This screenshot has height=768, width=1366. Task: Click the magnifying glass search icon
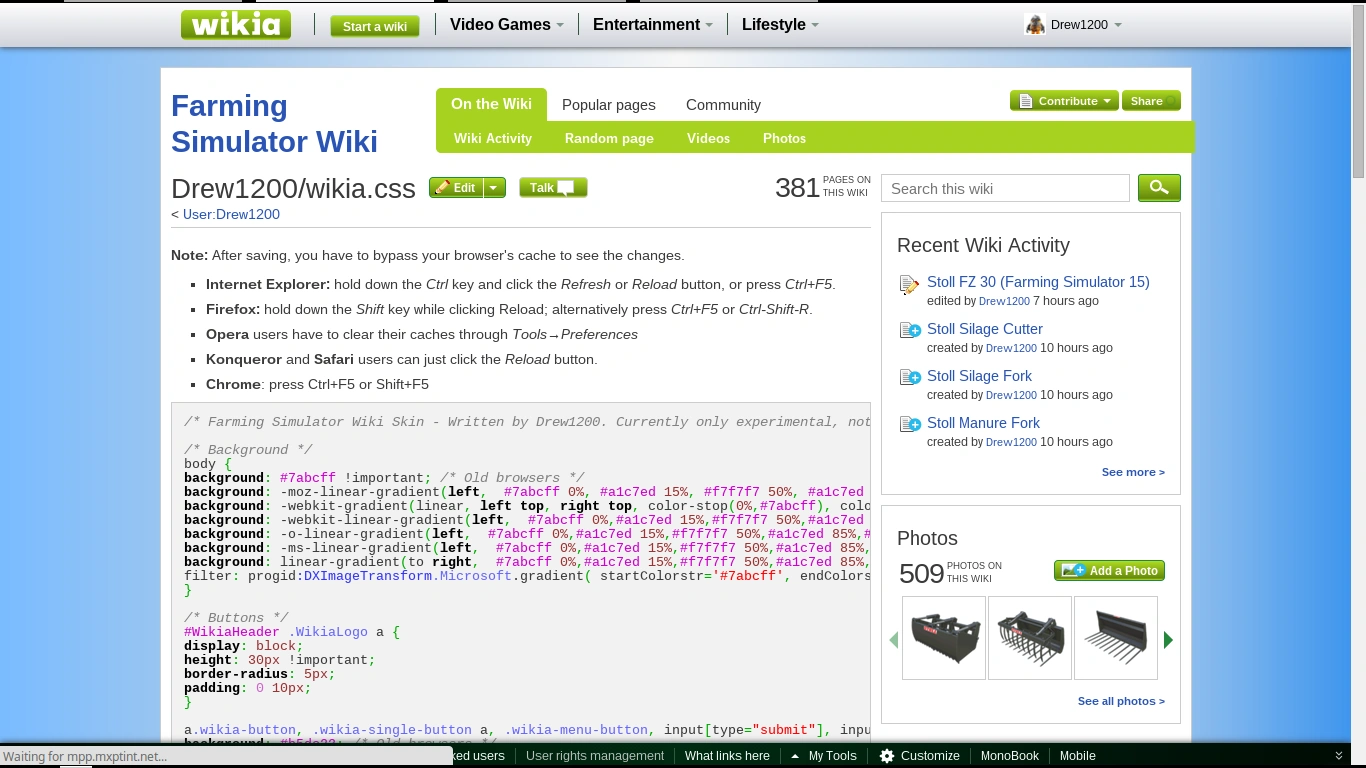click(1159, 187)
